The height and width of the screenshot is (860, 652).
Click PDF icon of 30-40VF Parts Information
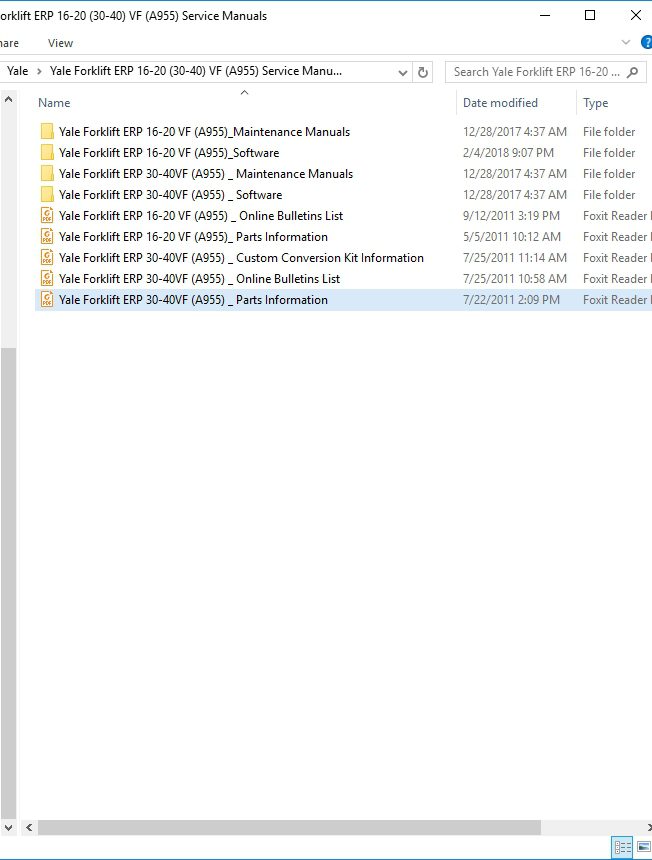(47, 299)
